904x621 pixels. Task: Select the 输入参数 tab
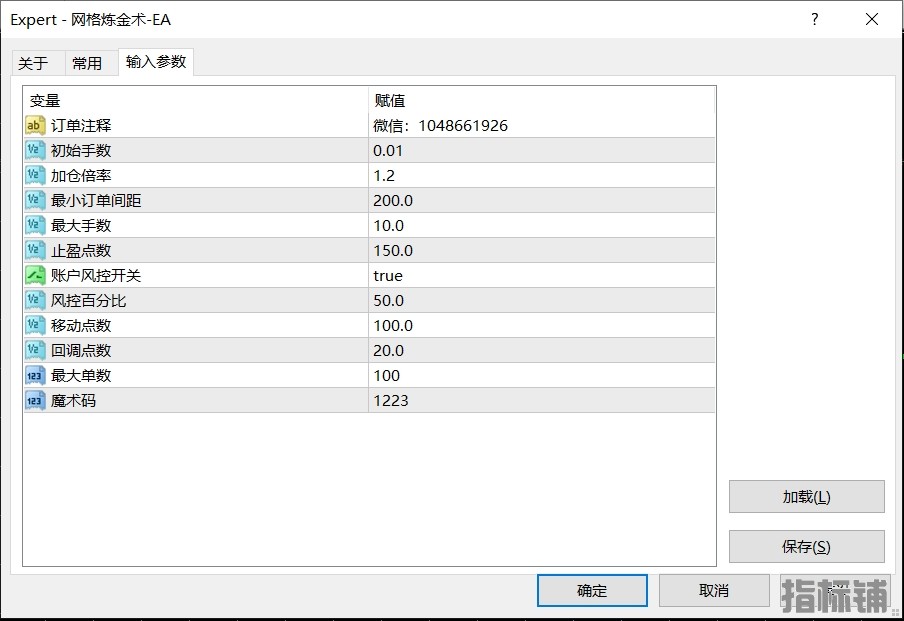tap(156, 62)
